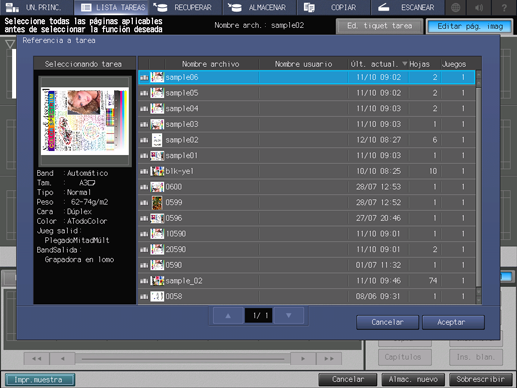Select the 0600 file name
Viewport: 517px width, 388px height.
pos(174,187)
